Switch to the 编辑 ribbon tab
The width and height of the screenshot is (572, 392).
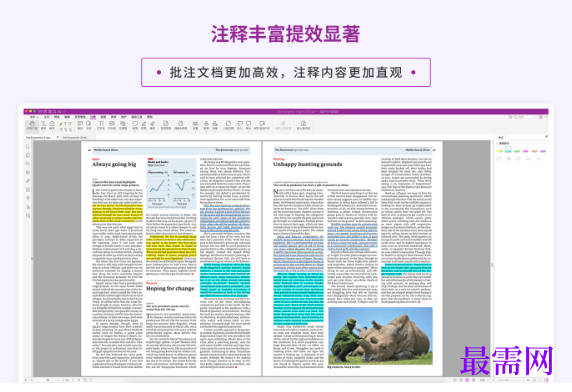coord(67,117)
